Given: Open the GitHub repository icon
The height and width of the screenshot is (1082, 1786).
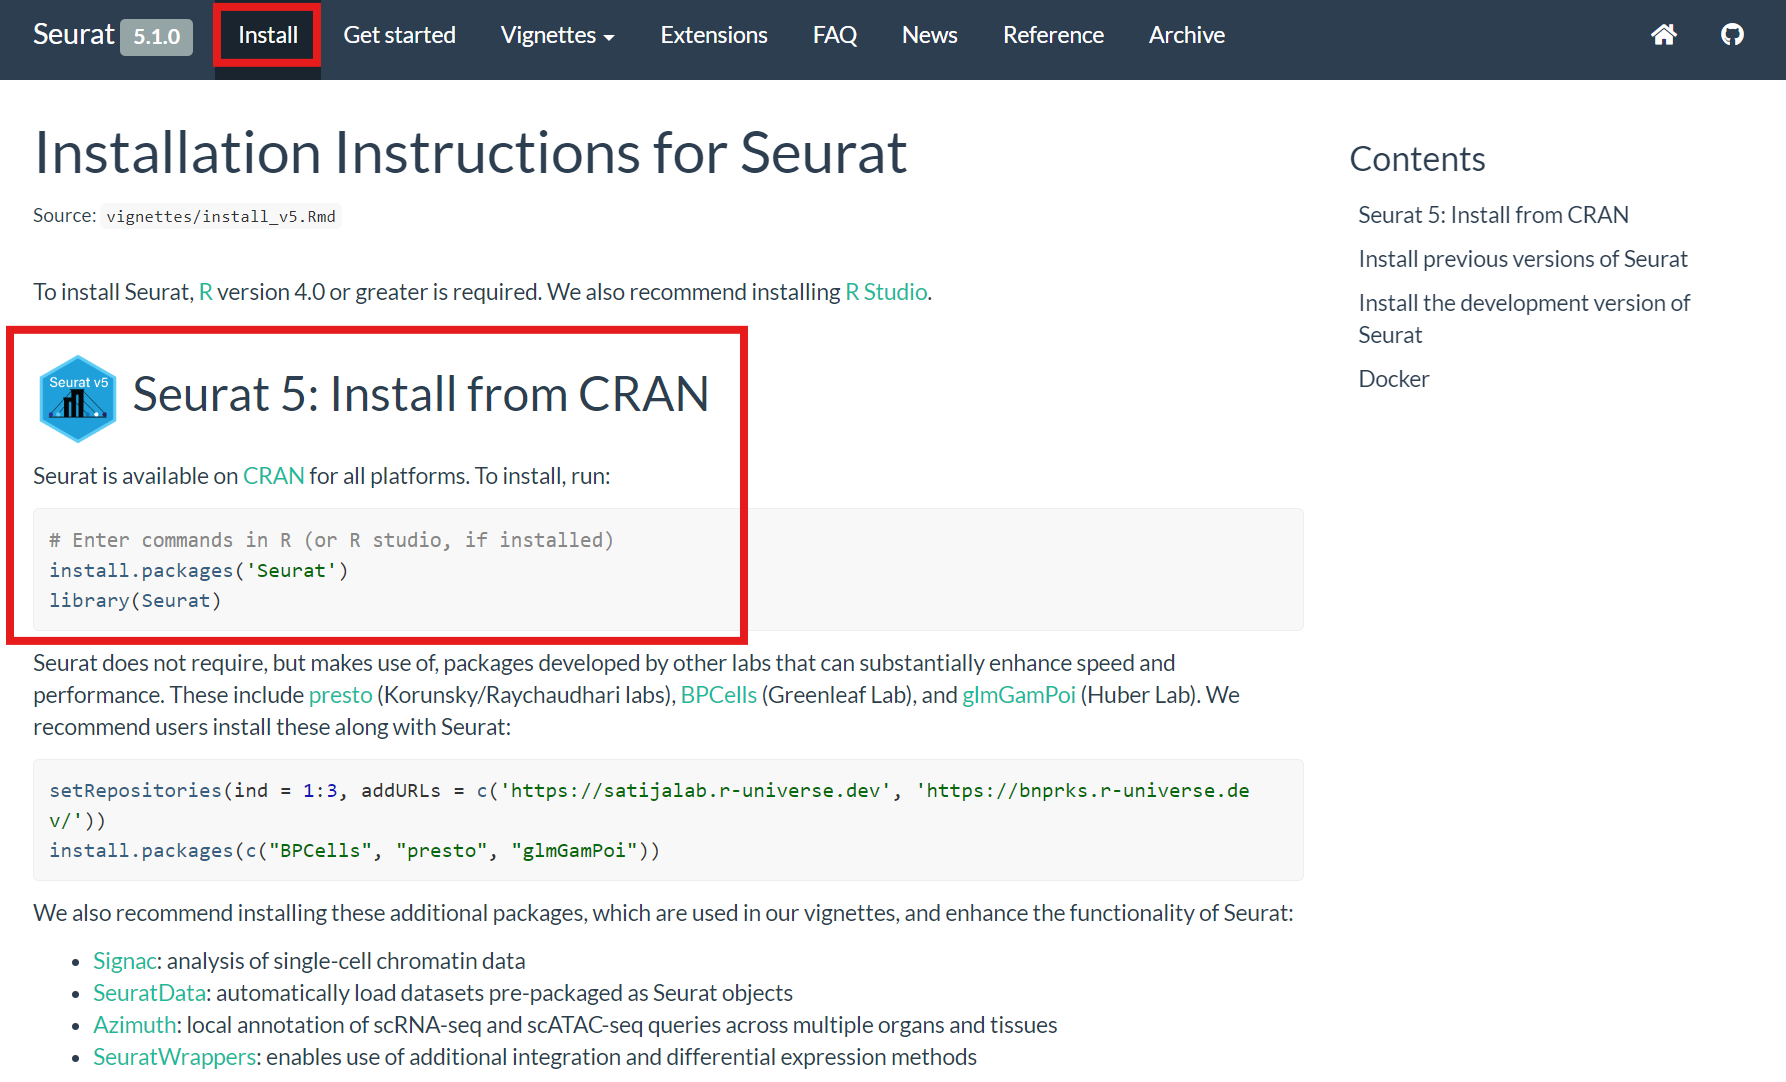Looking at the screenshot, I should pyautogui.click(x=1732, y=35).
